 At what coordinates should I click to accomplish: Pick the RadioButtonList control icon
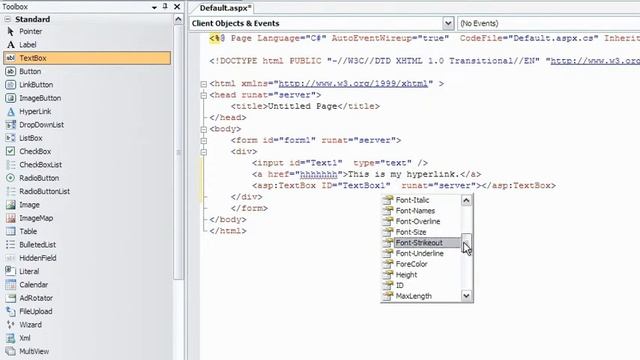coord(11,191)
